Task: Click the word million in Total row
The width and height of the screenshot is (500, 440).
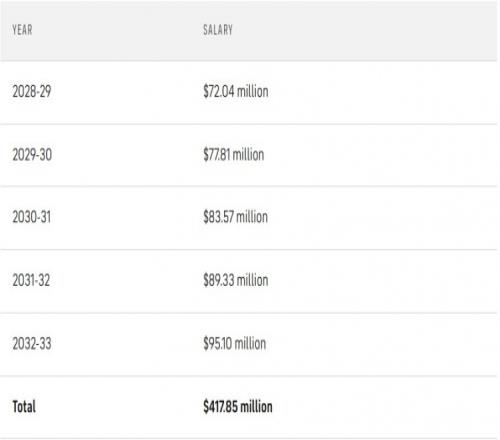Action: click(x=256, y=407)
